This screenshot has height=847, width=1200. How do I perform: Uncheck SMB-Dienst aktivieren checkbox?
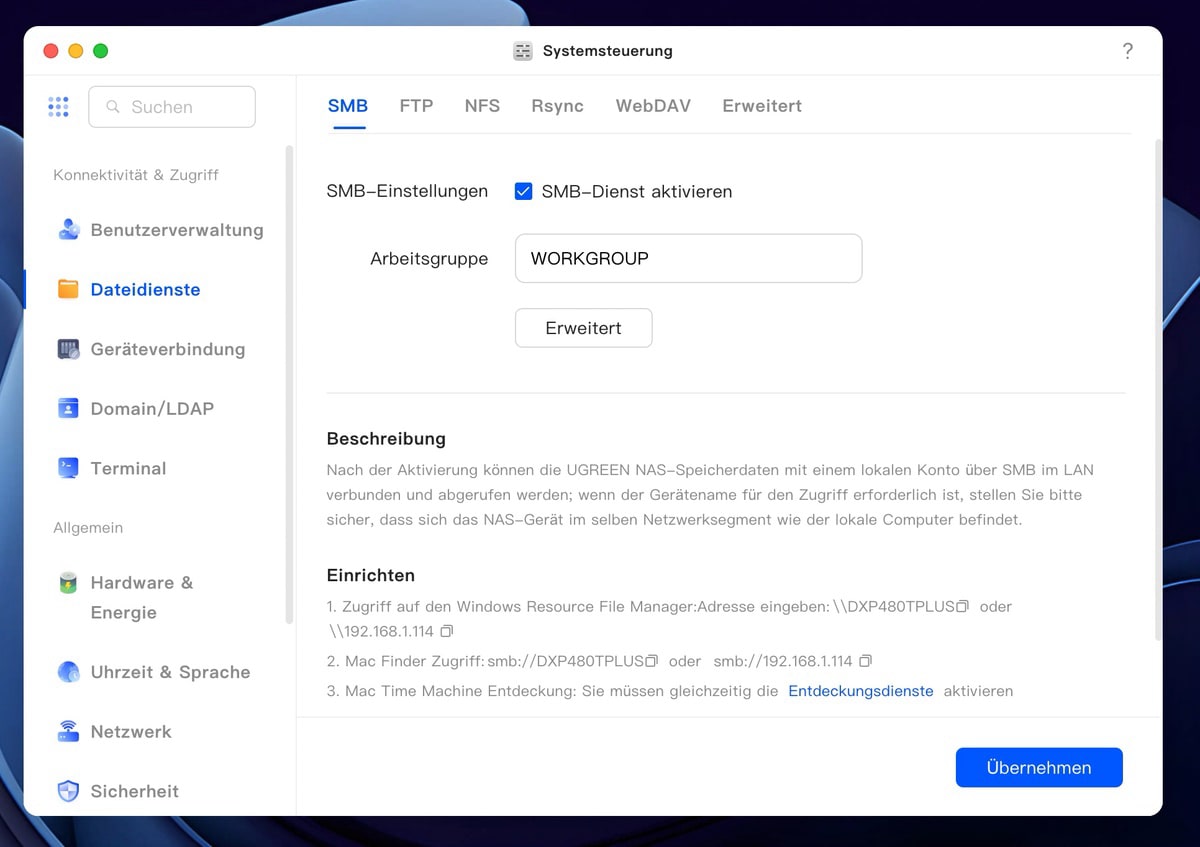pyautogui.click(x=523, y=191)
